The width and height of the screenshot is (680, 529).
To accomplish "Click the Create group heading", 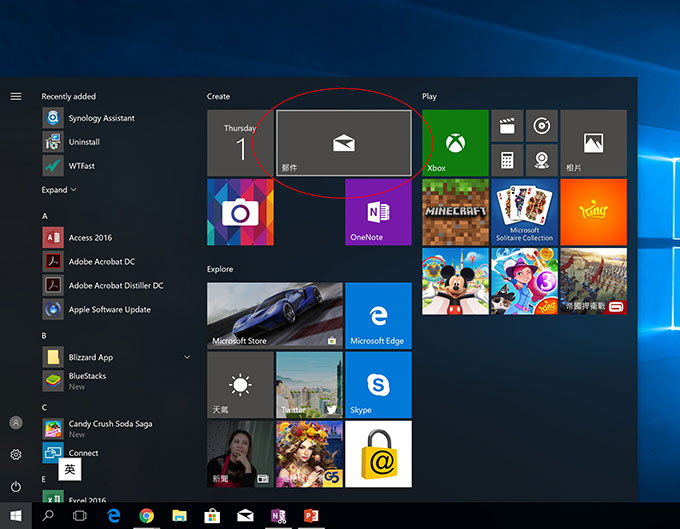I will click(x=218, y=96).
